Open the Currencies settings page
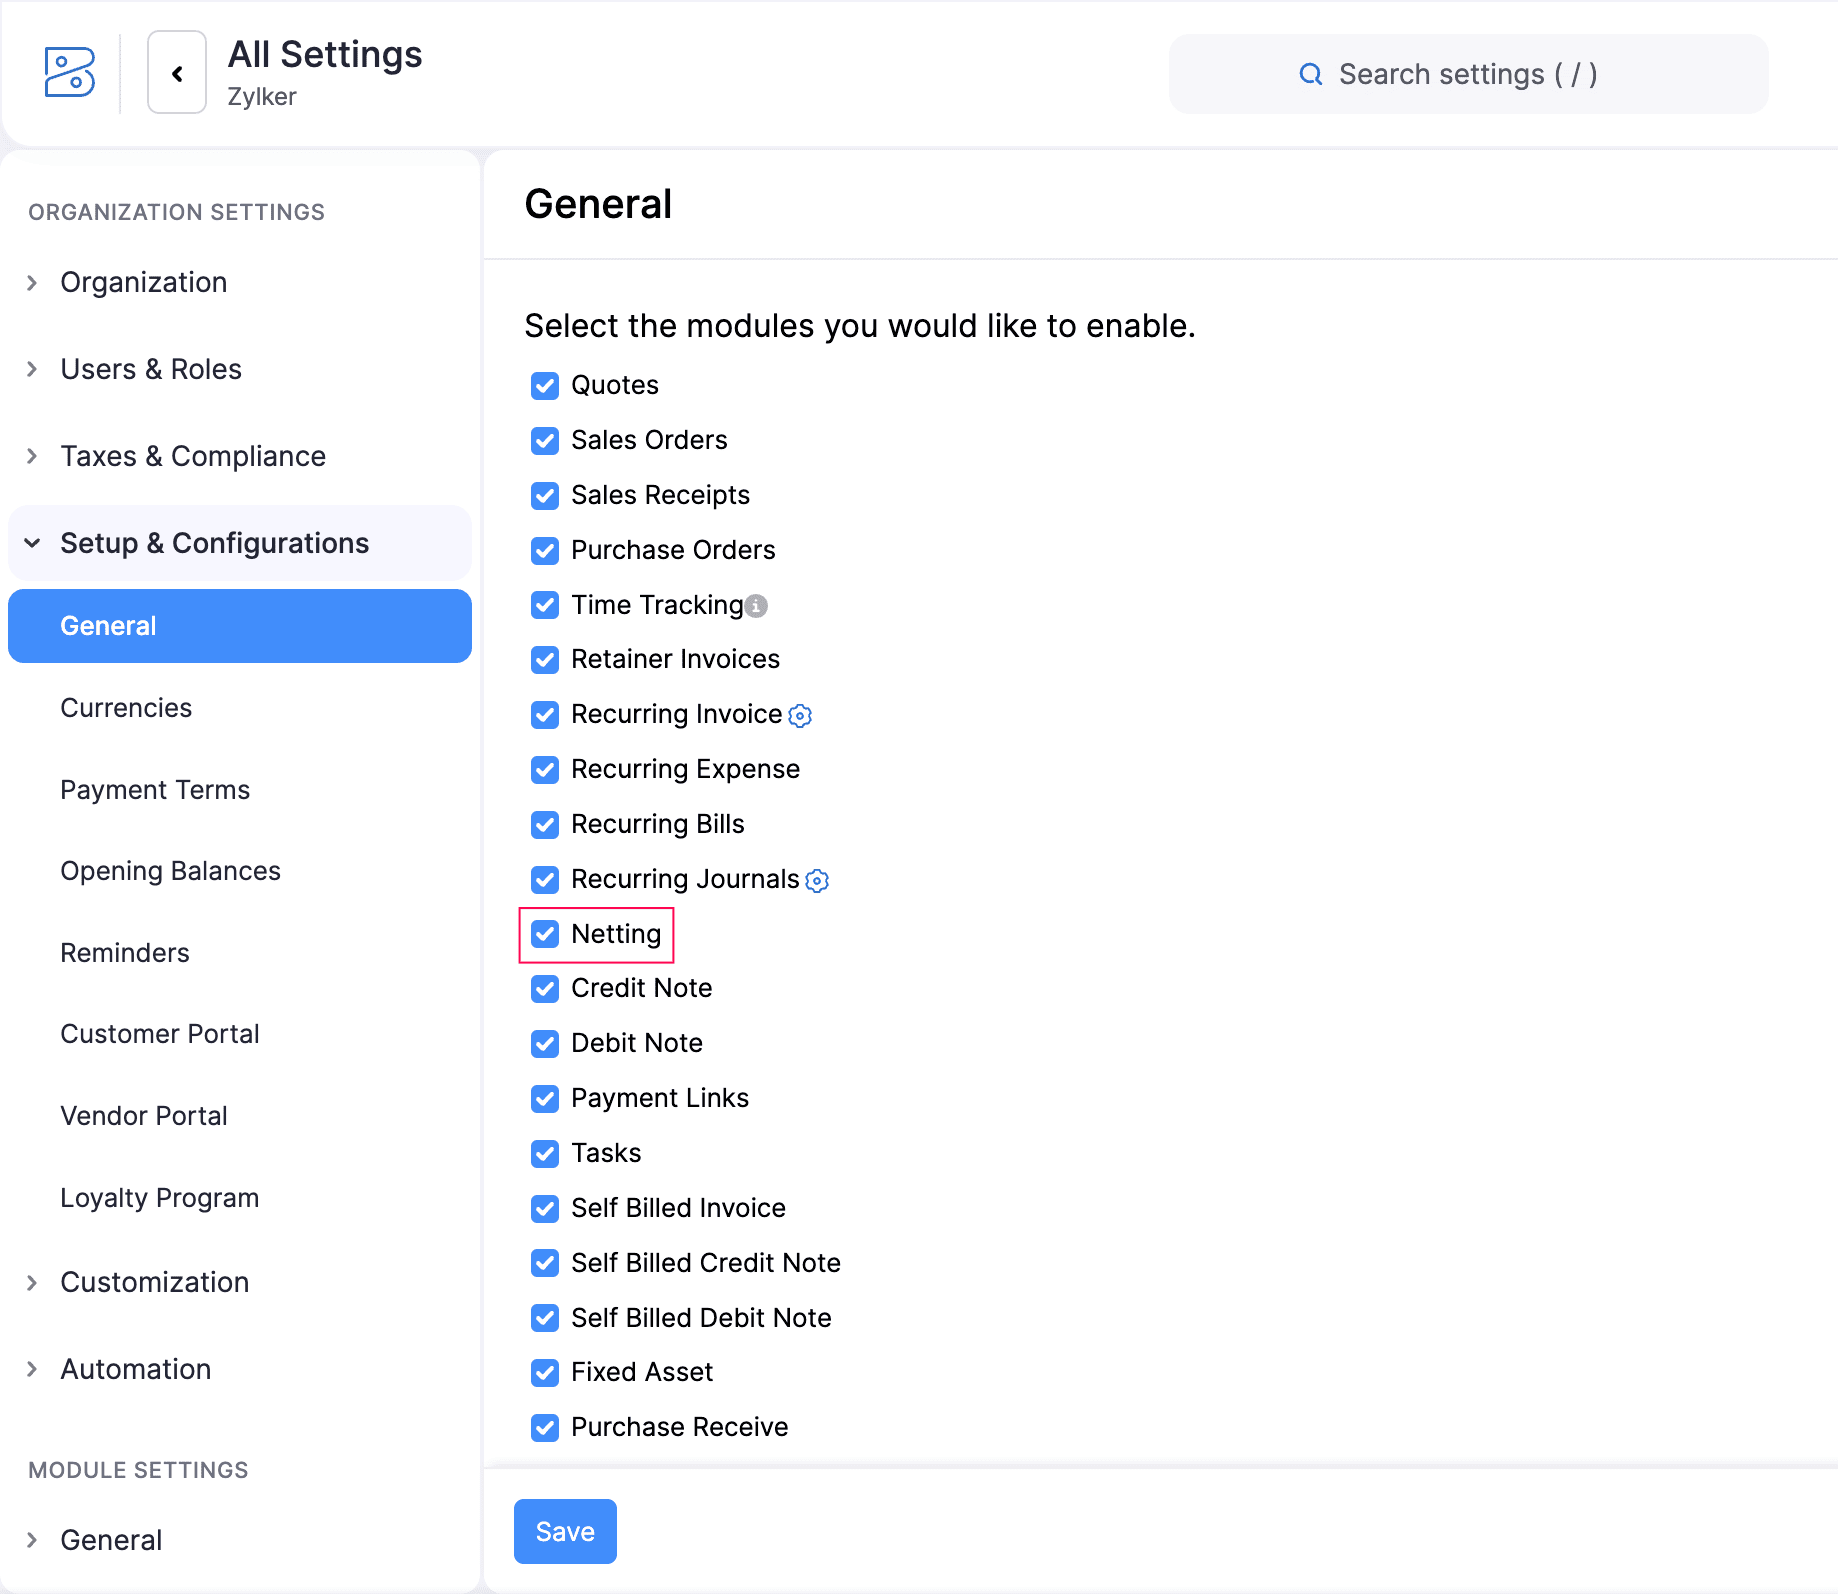The width and height of the screenshot is (1838, 1594). [x=126, y=708]
